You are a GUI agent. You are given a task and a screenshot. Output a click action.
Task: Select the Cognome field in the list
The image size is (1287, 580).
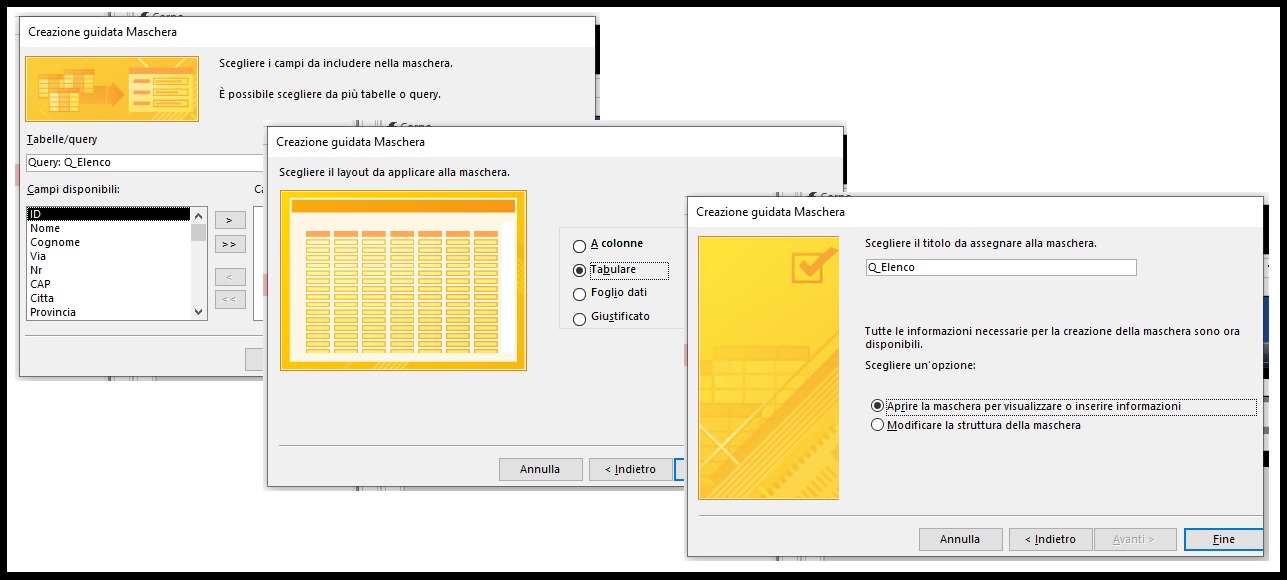click(108, 242)
